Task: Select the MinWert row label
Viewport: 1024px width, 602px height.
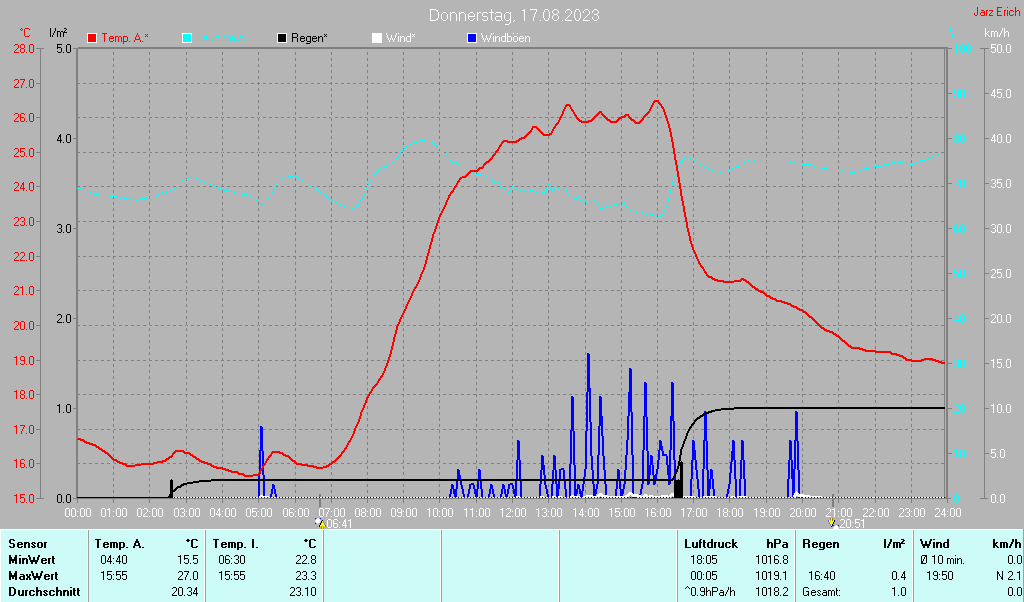Action: (31, 560)
